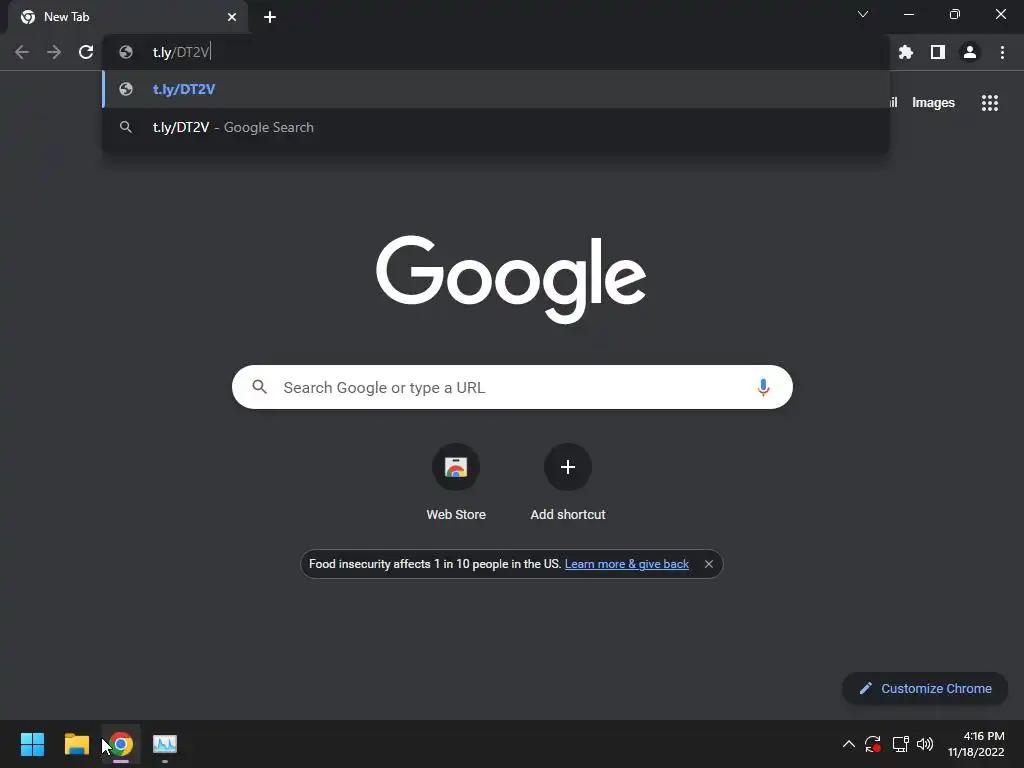The image size is (1024, 768).
Task: Click the Chrome taskbar icon
Action: pos(121,744)
